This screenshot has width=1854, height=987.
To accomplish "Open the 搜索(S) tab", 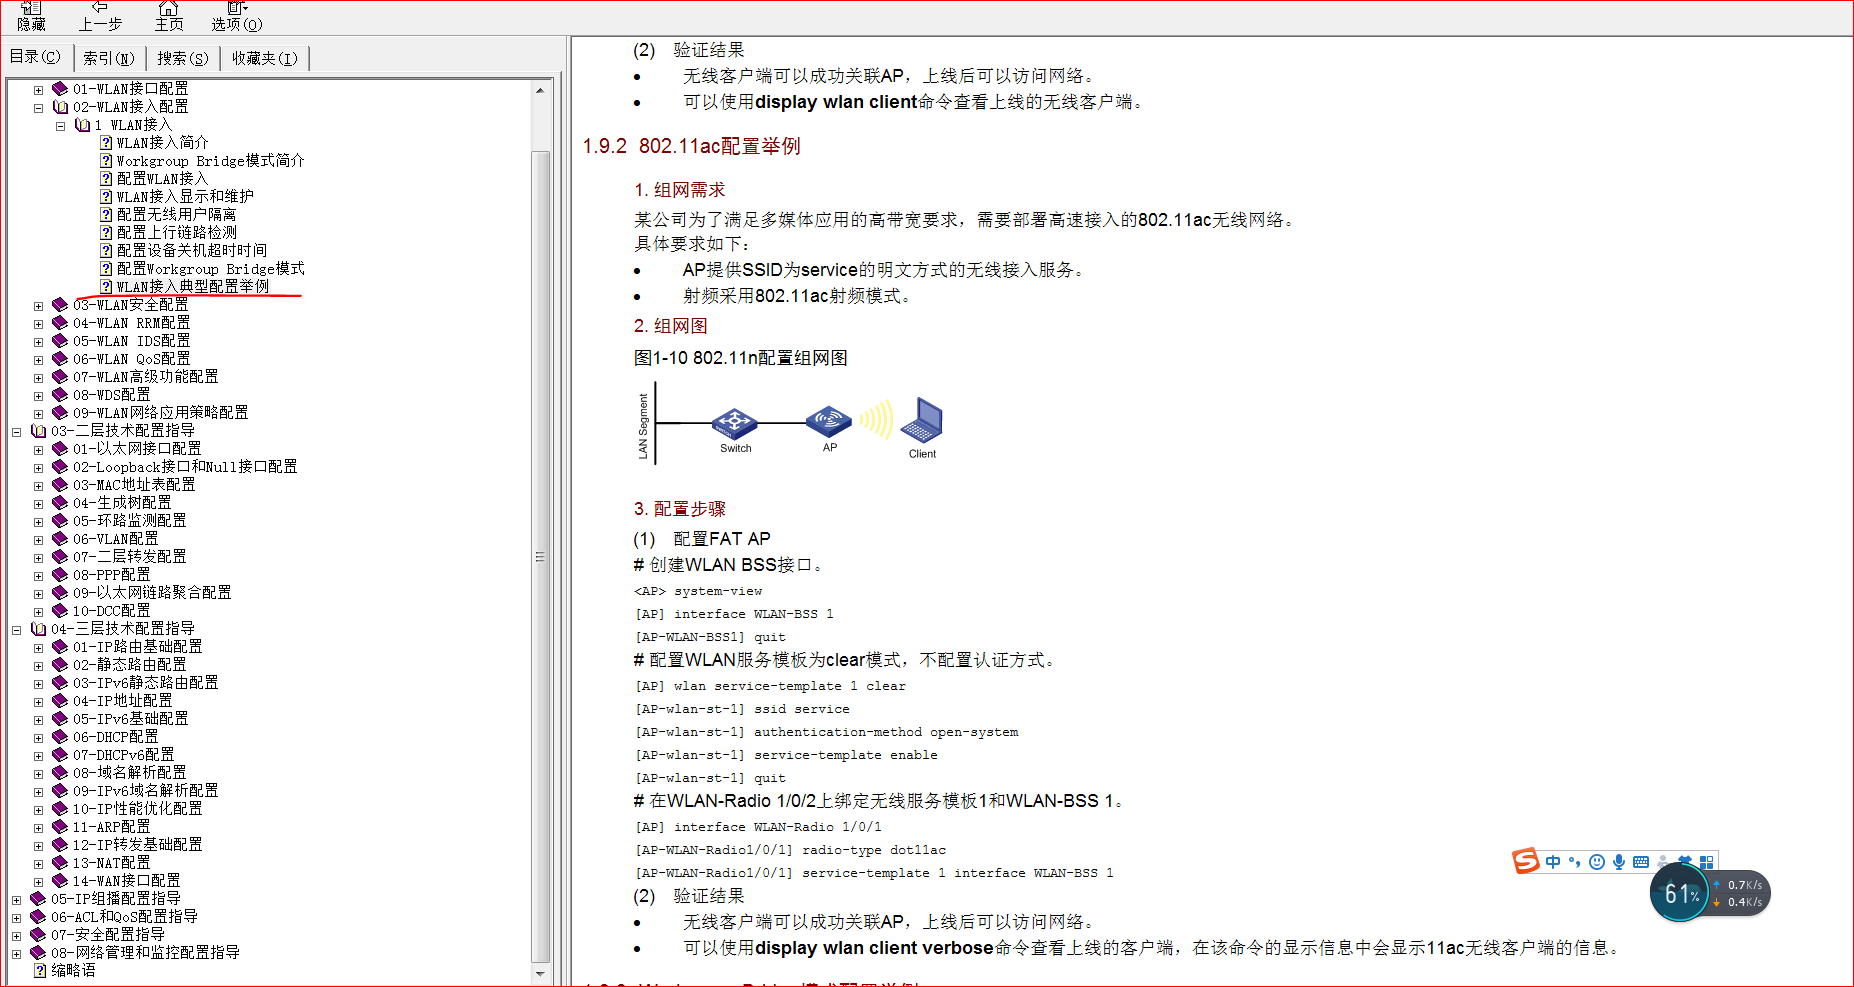I will pyautogui.click(x=182, y=58).
